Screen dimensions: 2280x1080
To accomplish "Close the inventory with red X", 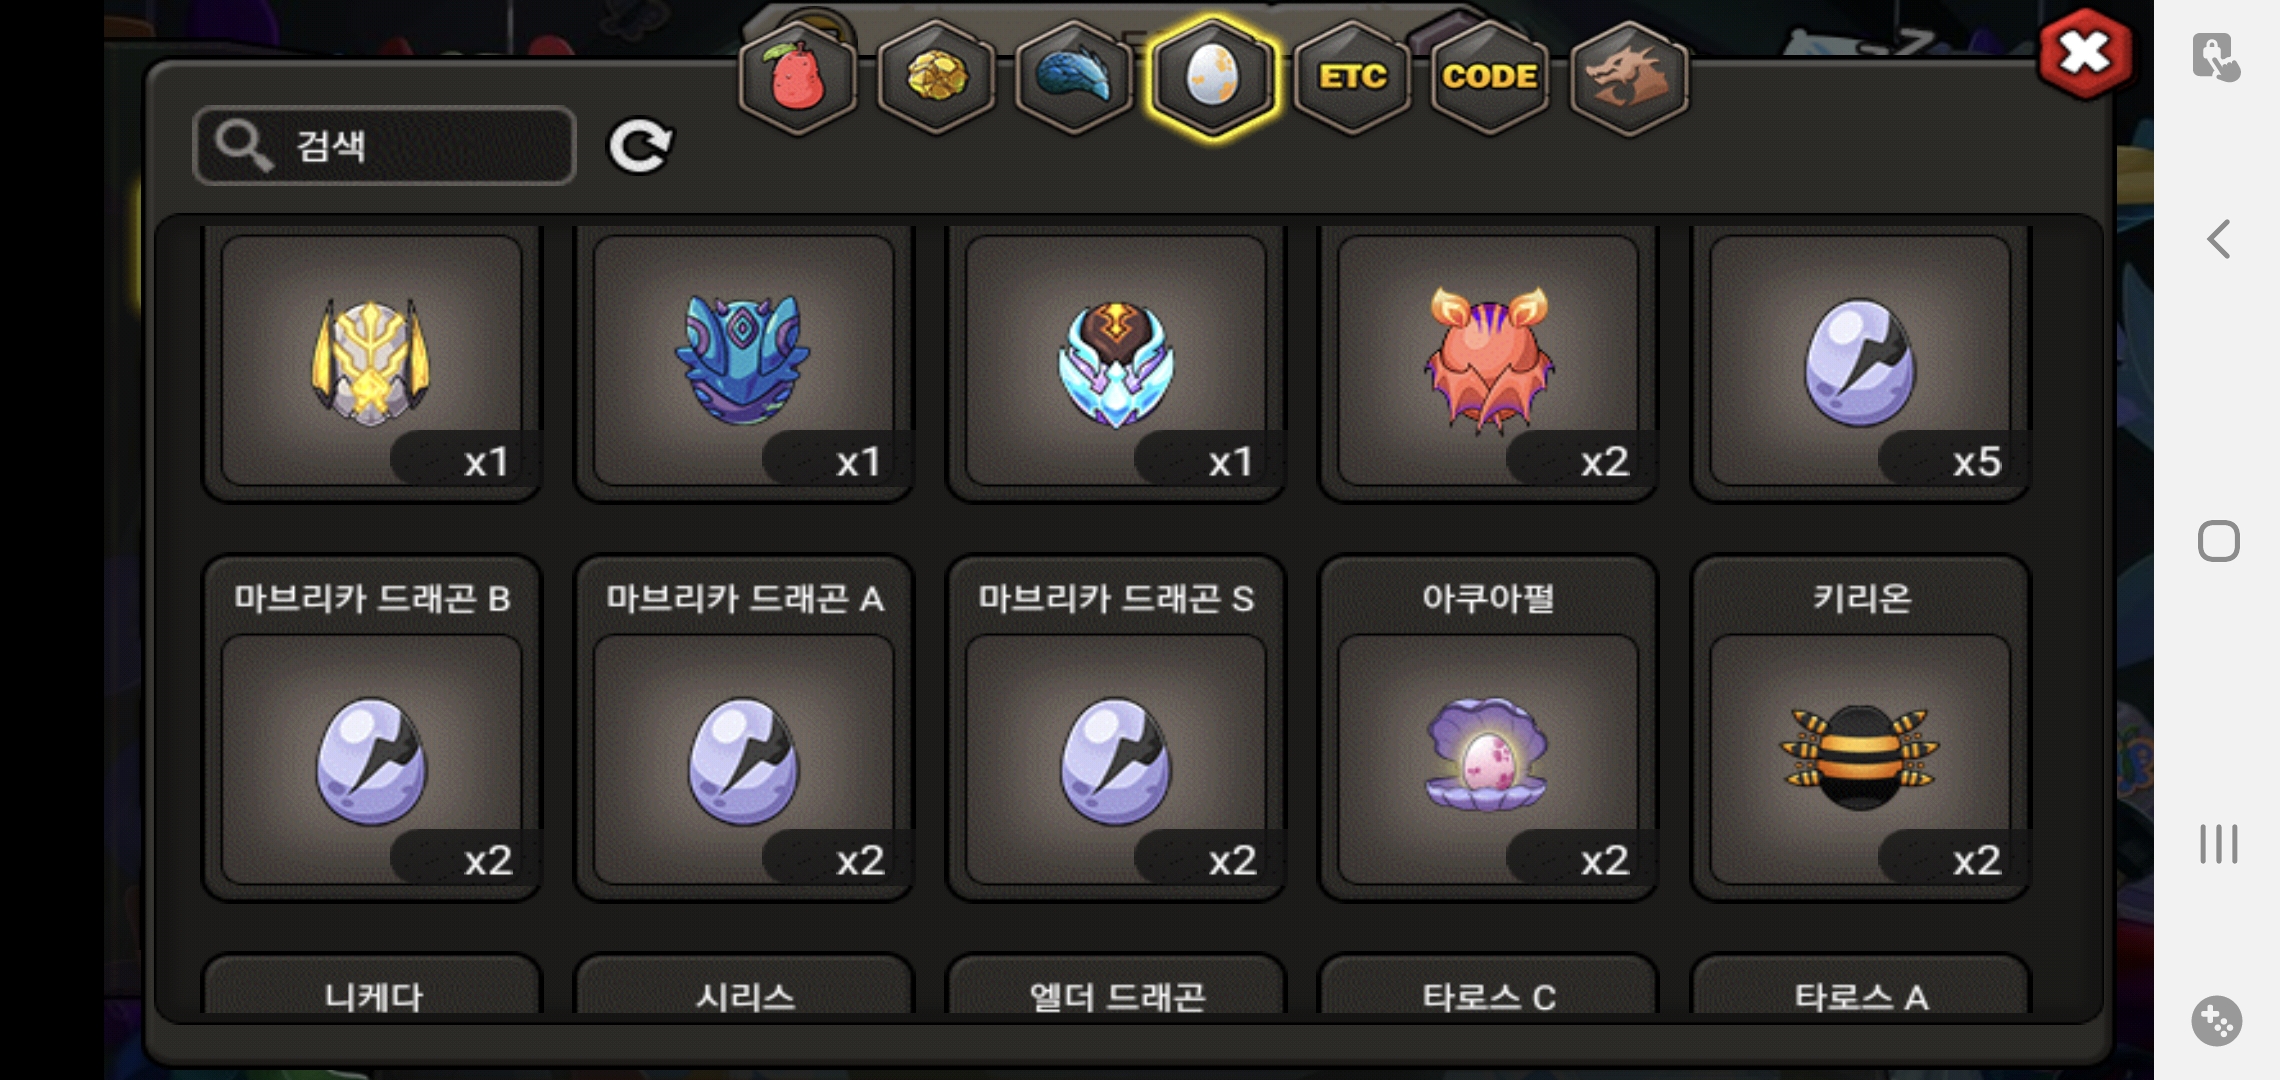I will point(2085,53).
